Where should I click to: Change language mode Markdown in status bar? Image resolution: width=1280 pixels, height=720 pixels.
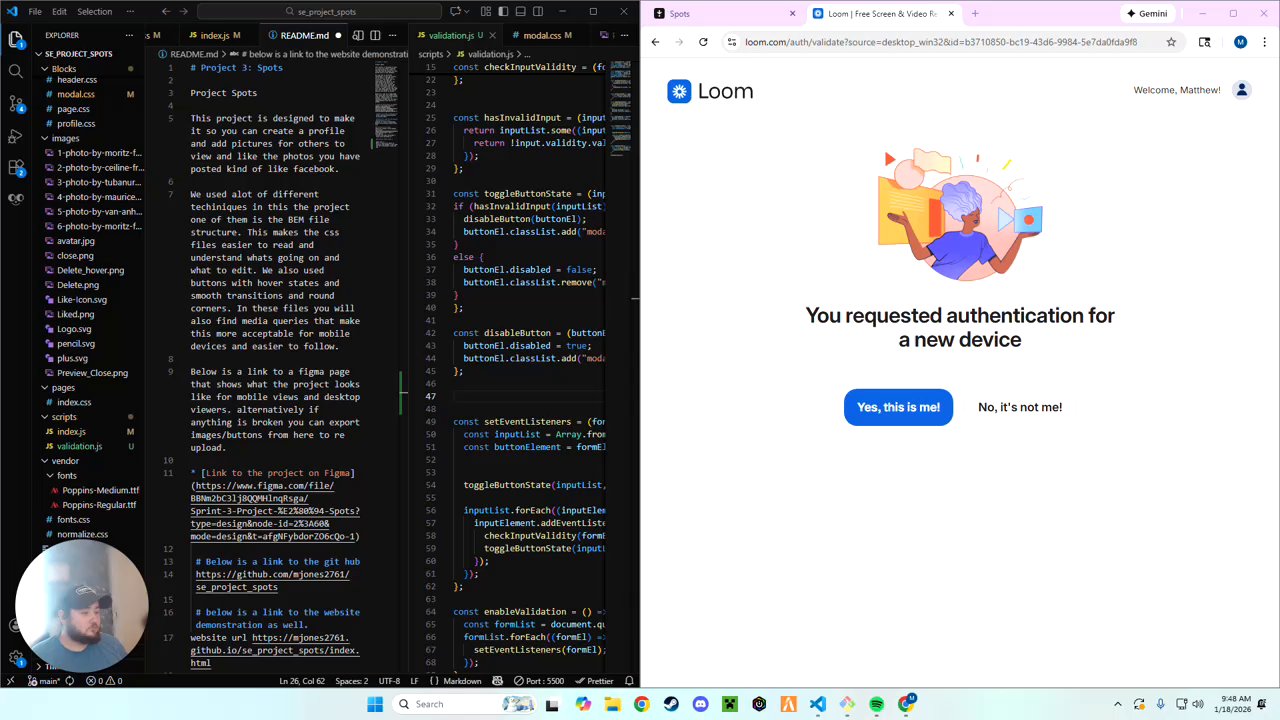[x=462, y=681]
